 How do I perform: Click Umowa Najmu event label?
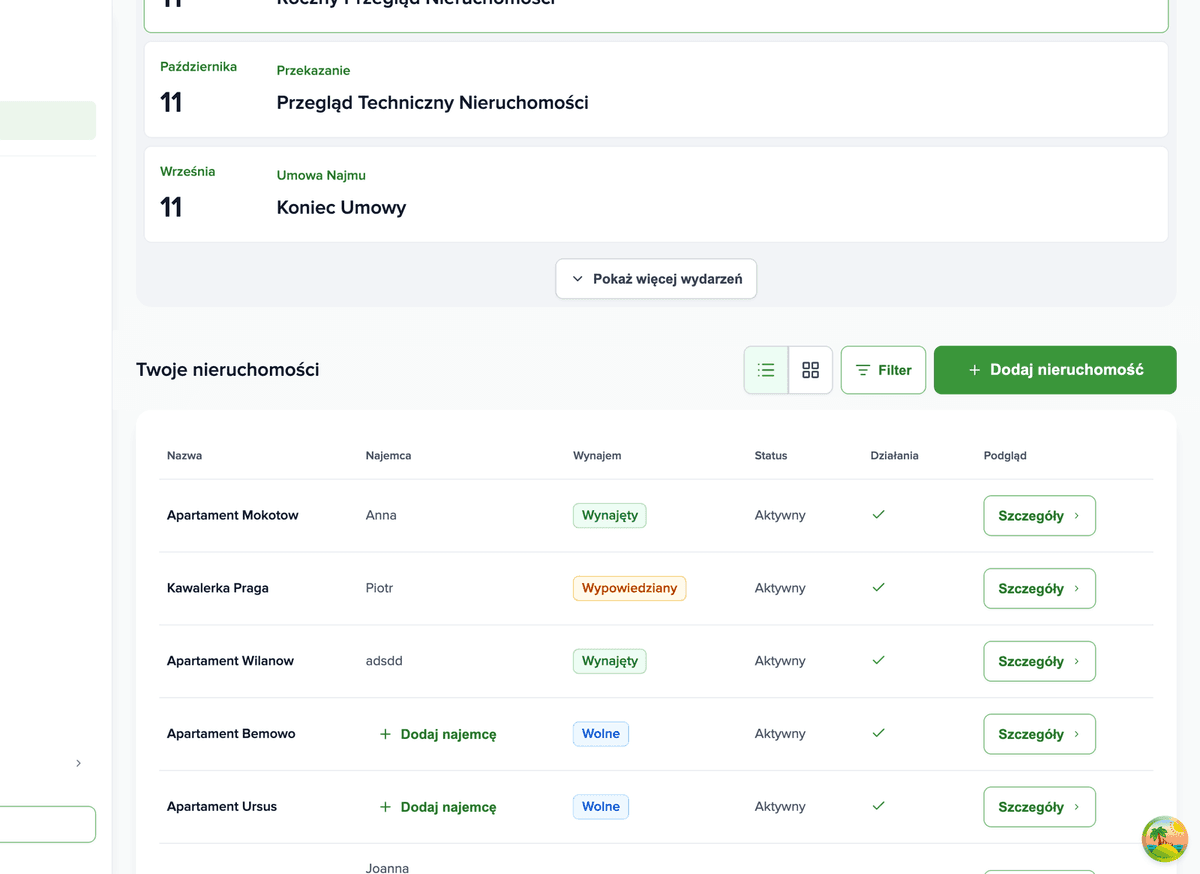click(x=321, y=176)
